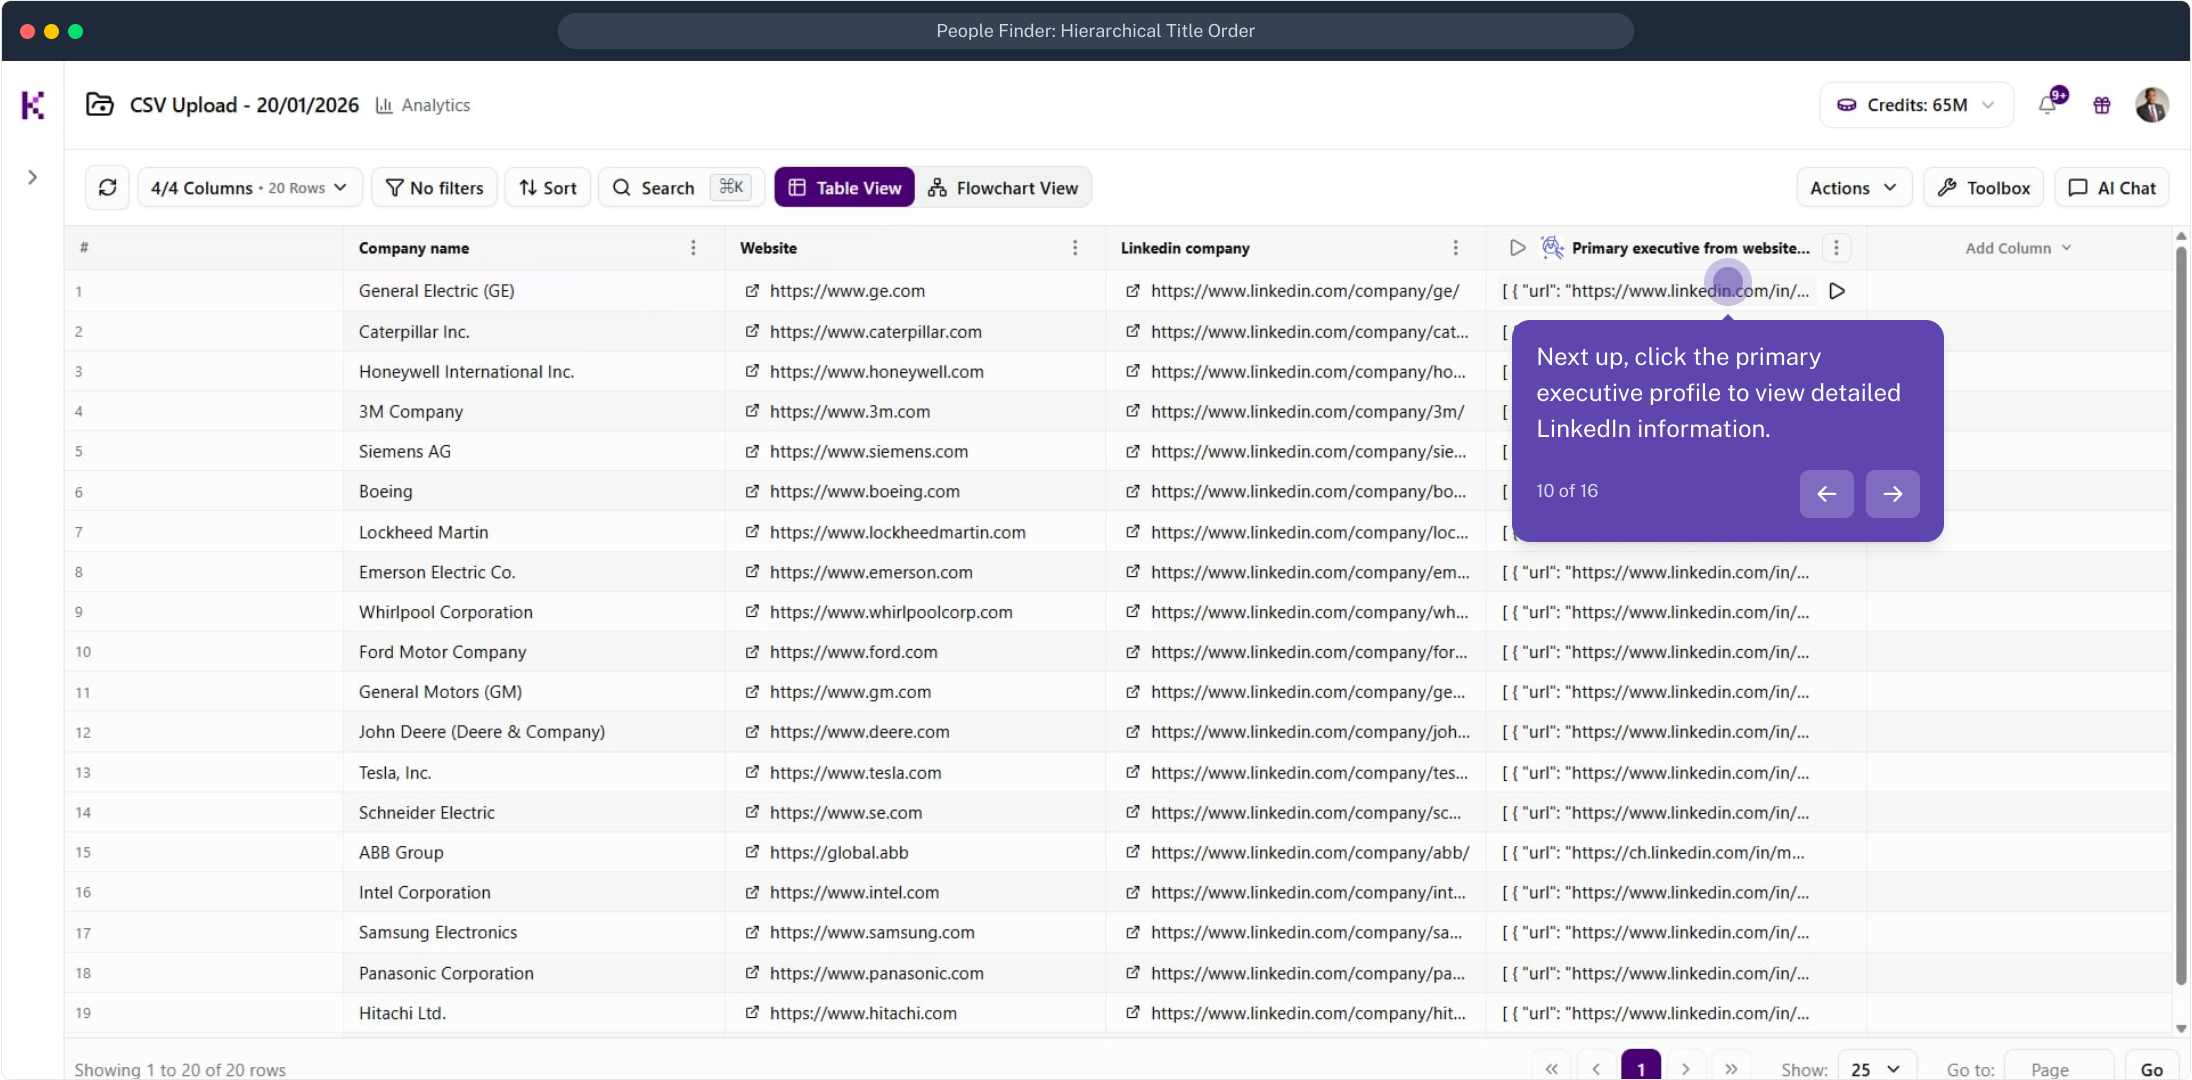Open external link icon for siemens.com website

tap(752, 451)
